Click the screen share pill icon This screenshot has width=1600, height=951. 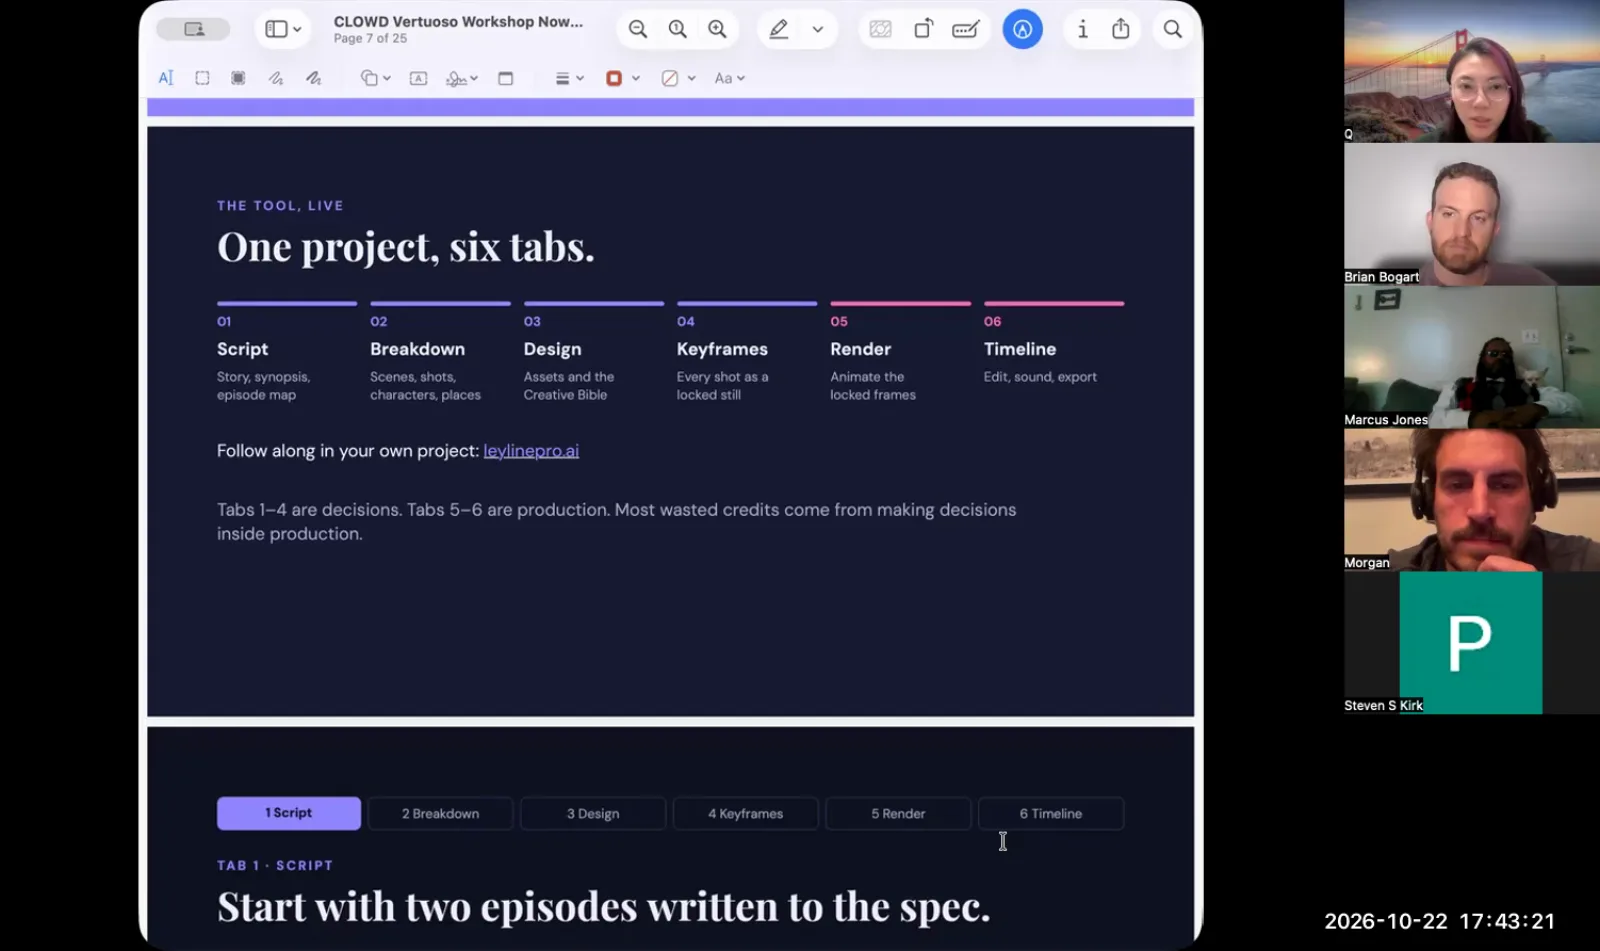click(194, 29)
